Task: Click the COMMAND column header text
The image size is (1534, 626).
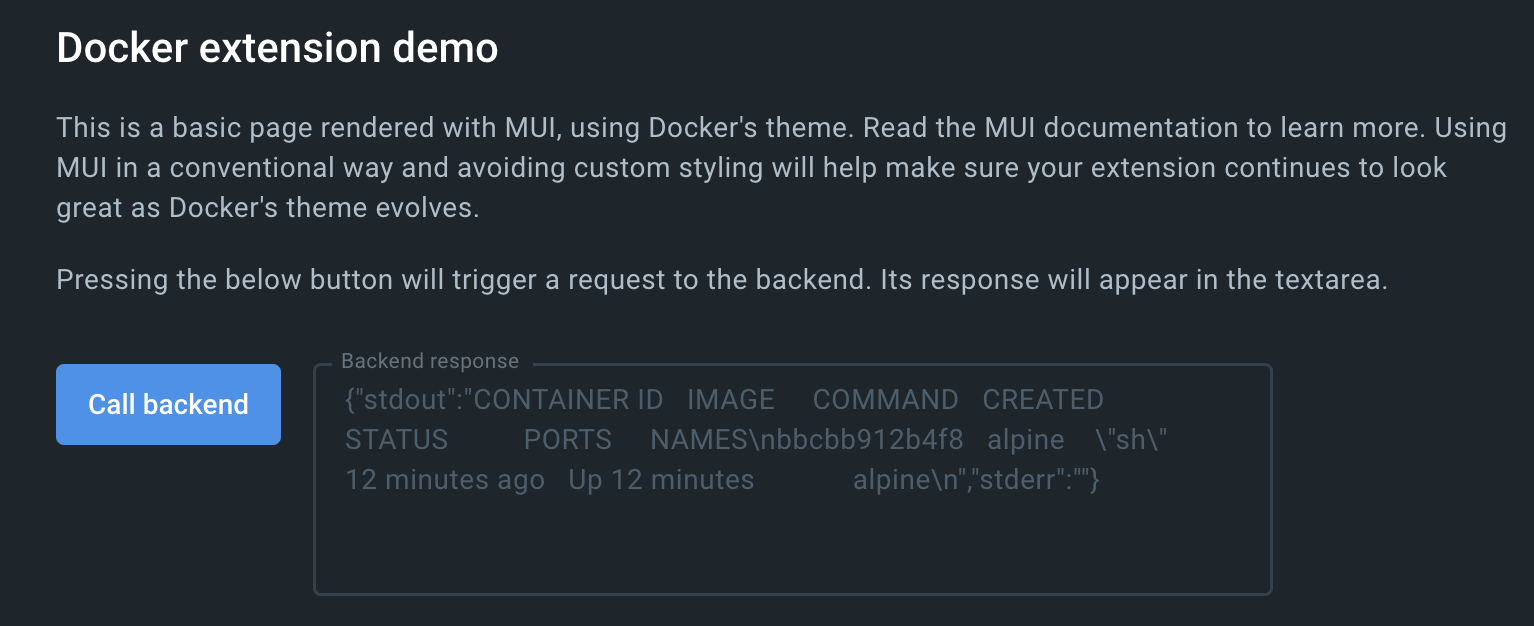Action: (885, 400)
